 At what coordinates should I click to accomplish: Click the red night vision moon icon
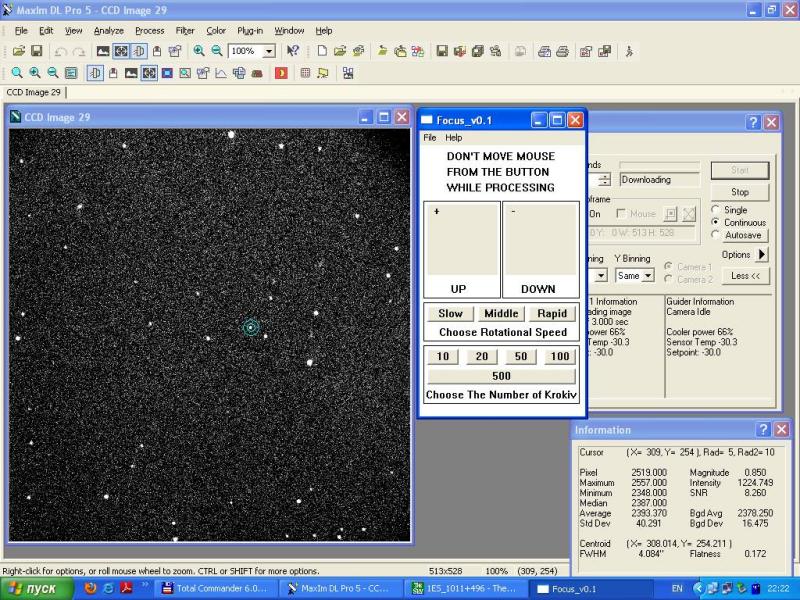281,73
